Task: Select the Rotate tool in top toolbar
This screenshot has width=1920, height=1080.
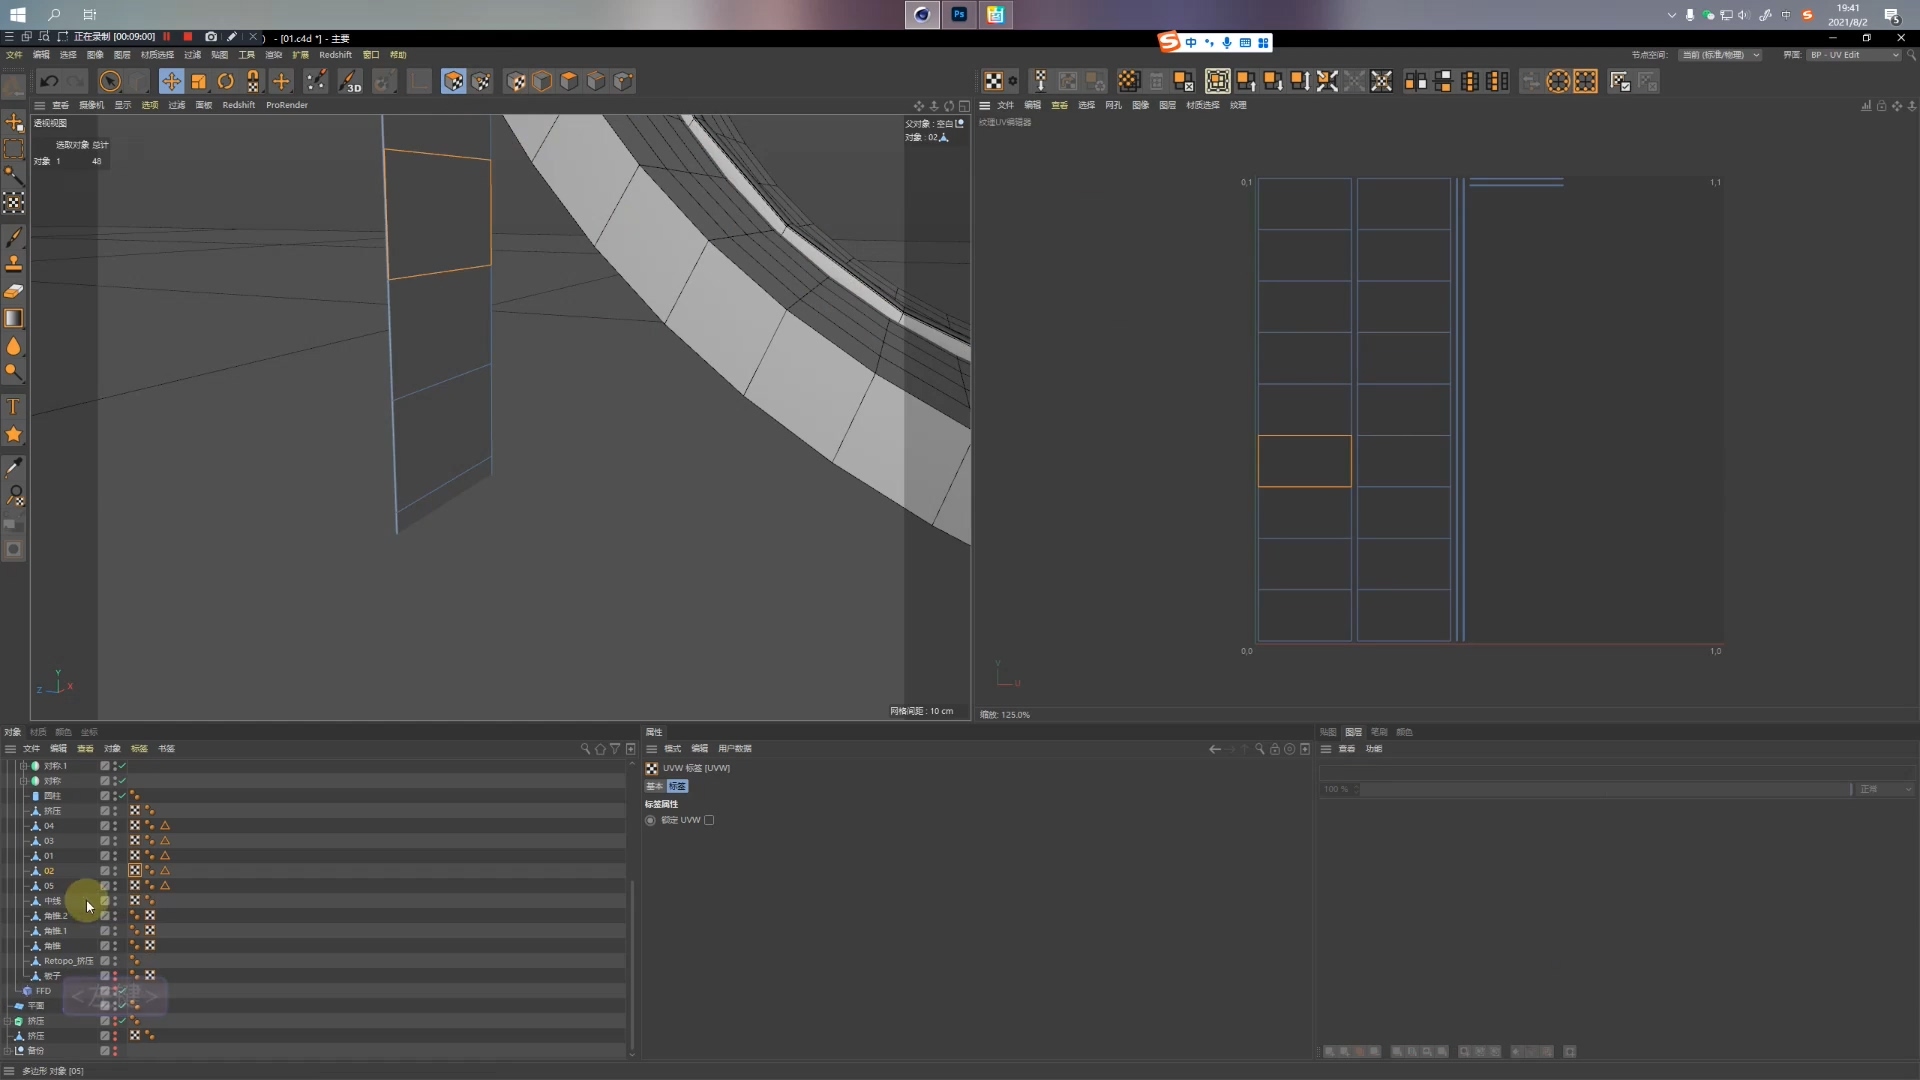Action: (x=226, y=82)
